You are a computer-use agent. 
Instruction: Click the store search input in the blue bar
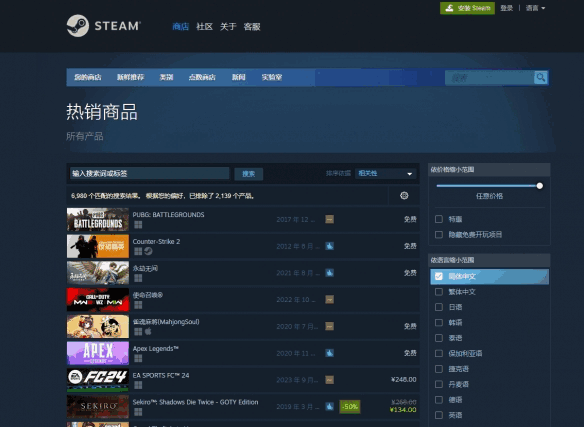(490, 78)
